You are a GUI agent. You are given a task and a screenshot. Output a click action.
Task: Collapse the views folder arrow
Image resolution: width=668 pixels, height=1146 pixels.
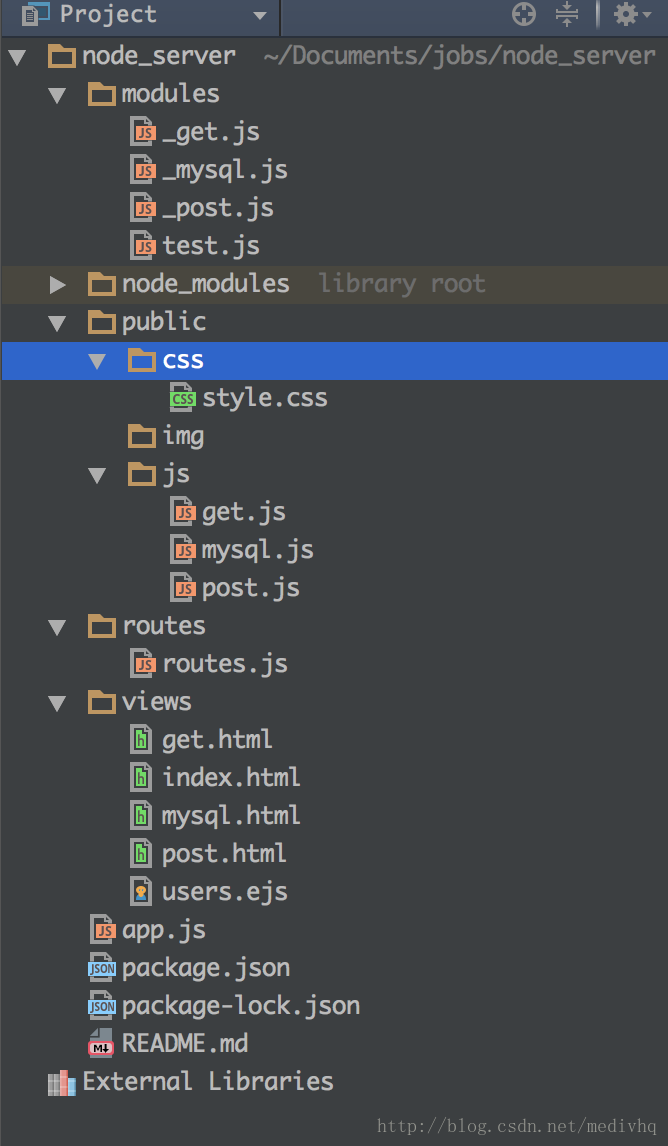click(57, 703)
